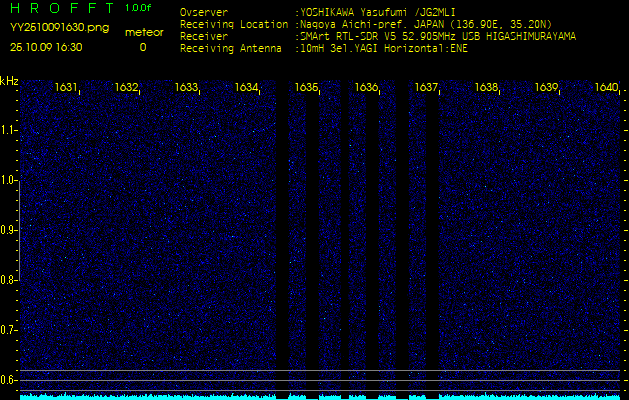Click the 10mH 3el.YAGI antenna value
The height and width of the screenshot is (400, 629).
point(381,49)
